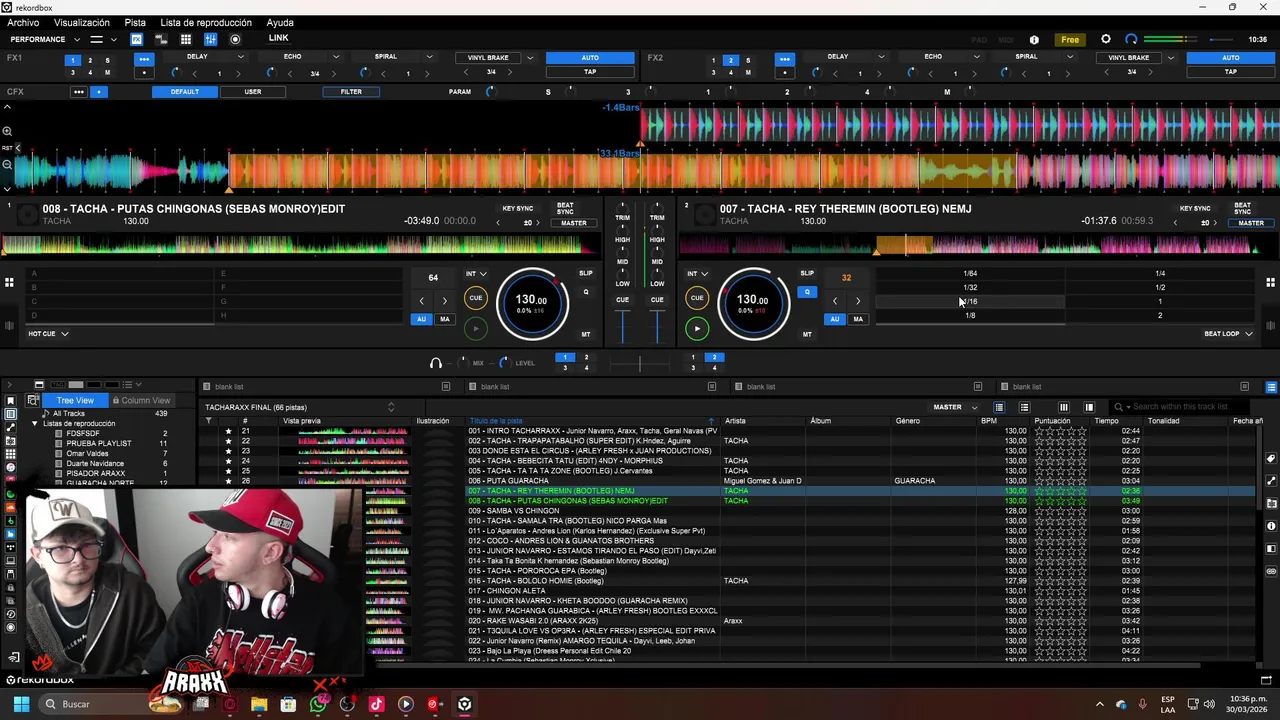Open WhatsApp from the Windows taskbar
1280x720 pixels.
[x=318, y=704]
